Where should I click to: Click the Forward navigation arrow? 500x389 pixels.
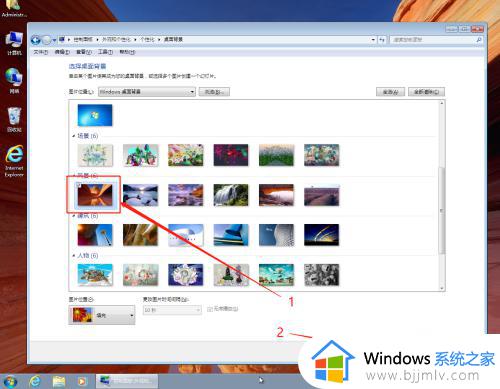(x=47, y=40)
